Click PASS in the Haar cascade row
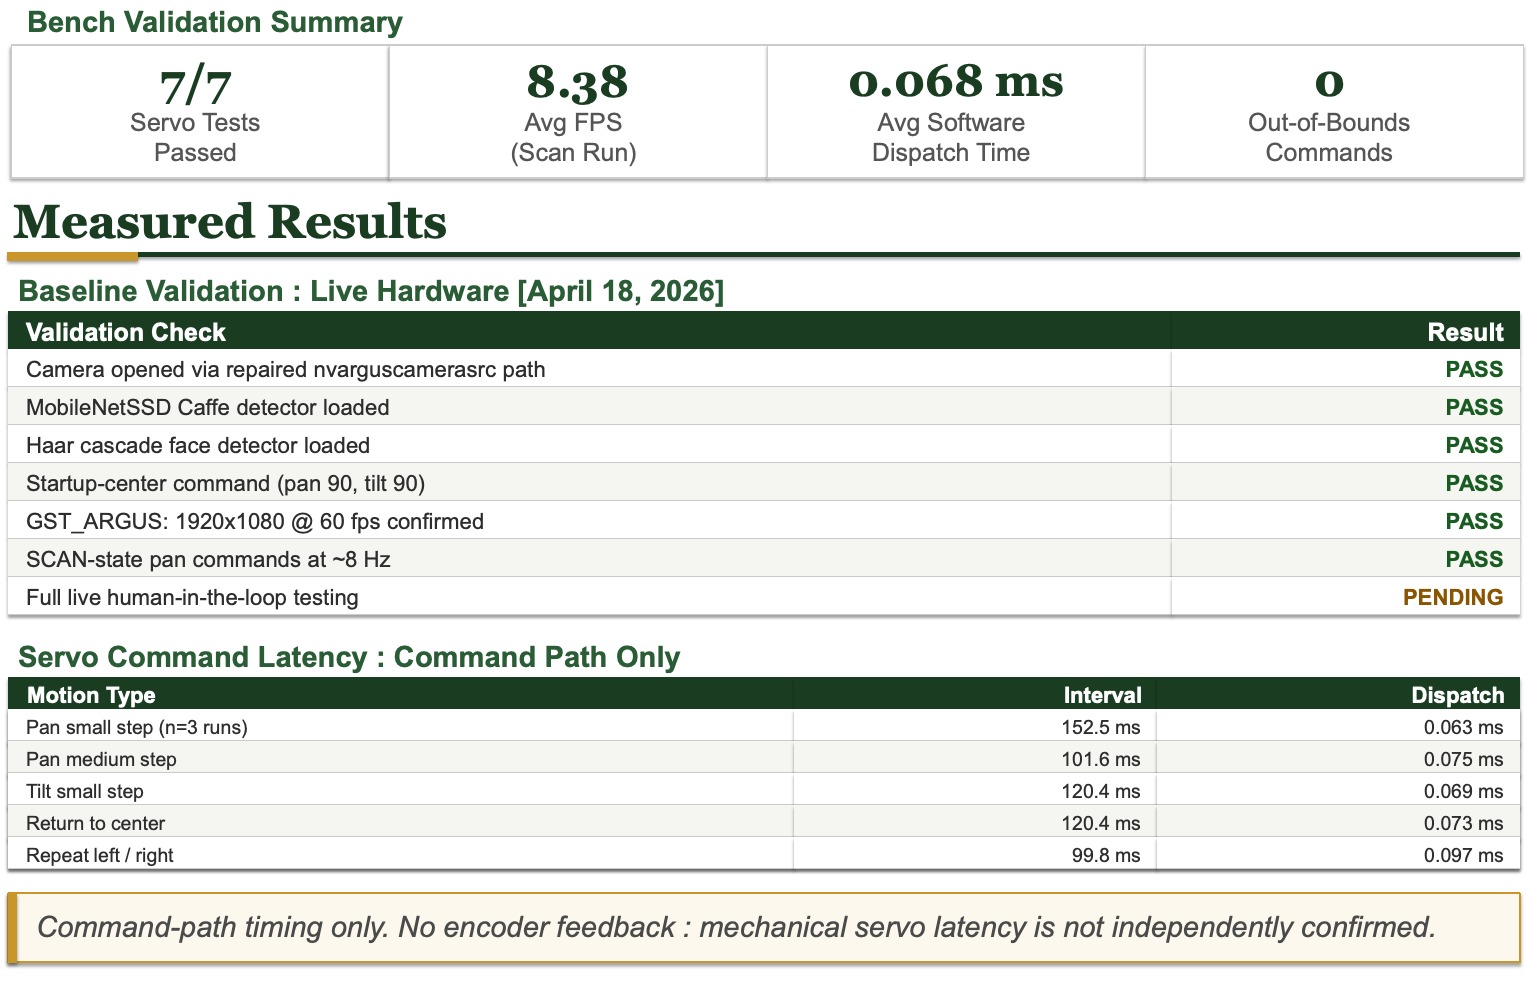1527x990 pixels. coord(1474,445)
